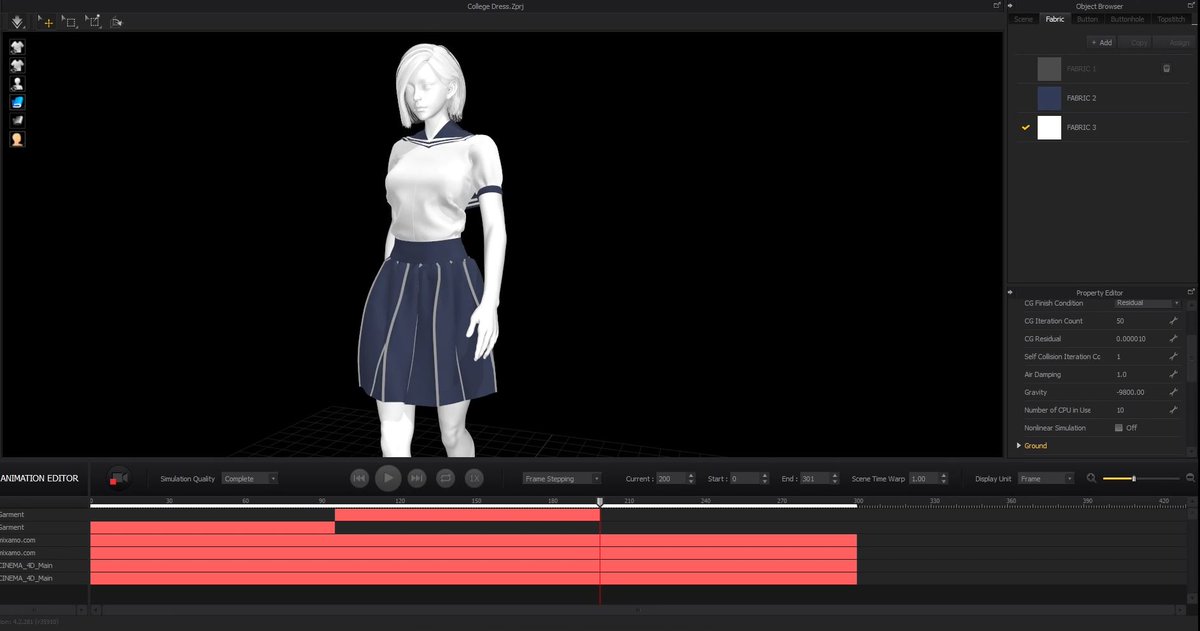This screenshot has height=631, width=1200.
Task: Click the blue gizmo icon in the left sidebar
Action: (x=17, y=101)
